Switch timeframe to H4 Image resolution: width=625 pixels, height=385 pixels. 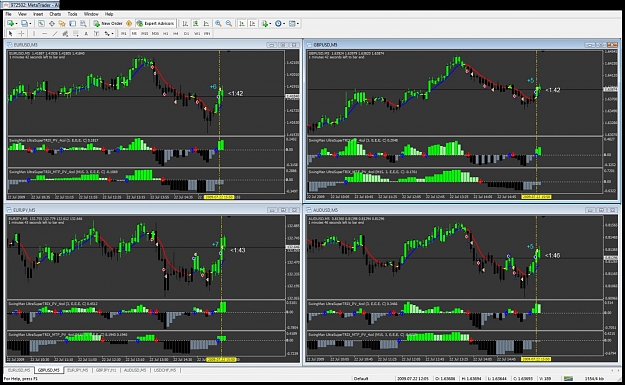[x=176, y=33]
